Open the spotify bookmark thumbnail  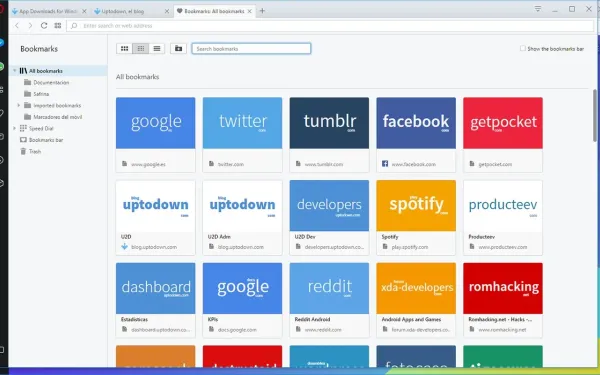(416, 205)
